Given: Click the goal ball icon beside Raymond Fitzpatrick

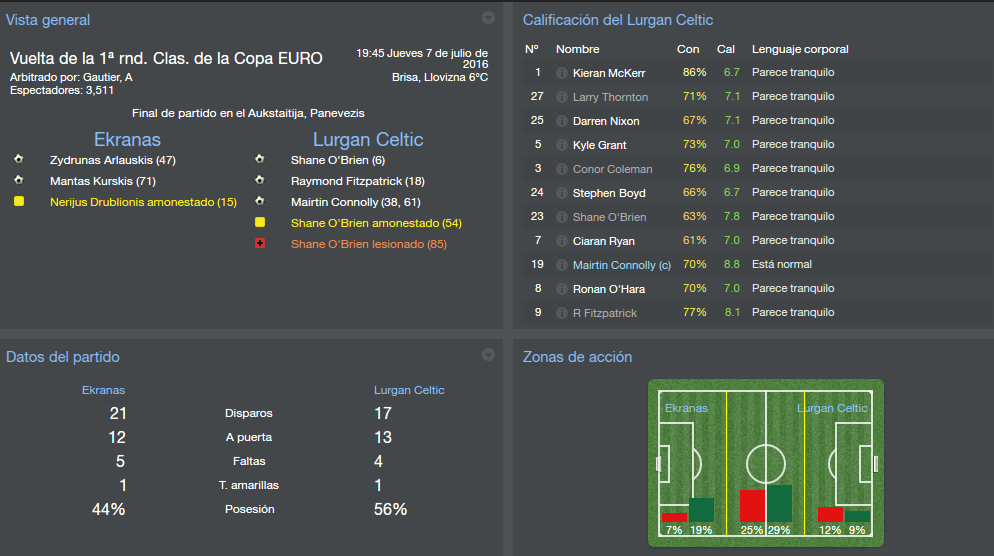Looking at the screenshot, I should coord(260,180).
